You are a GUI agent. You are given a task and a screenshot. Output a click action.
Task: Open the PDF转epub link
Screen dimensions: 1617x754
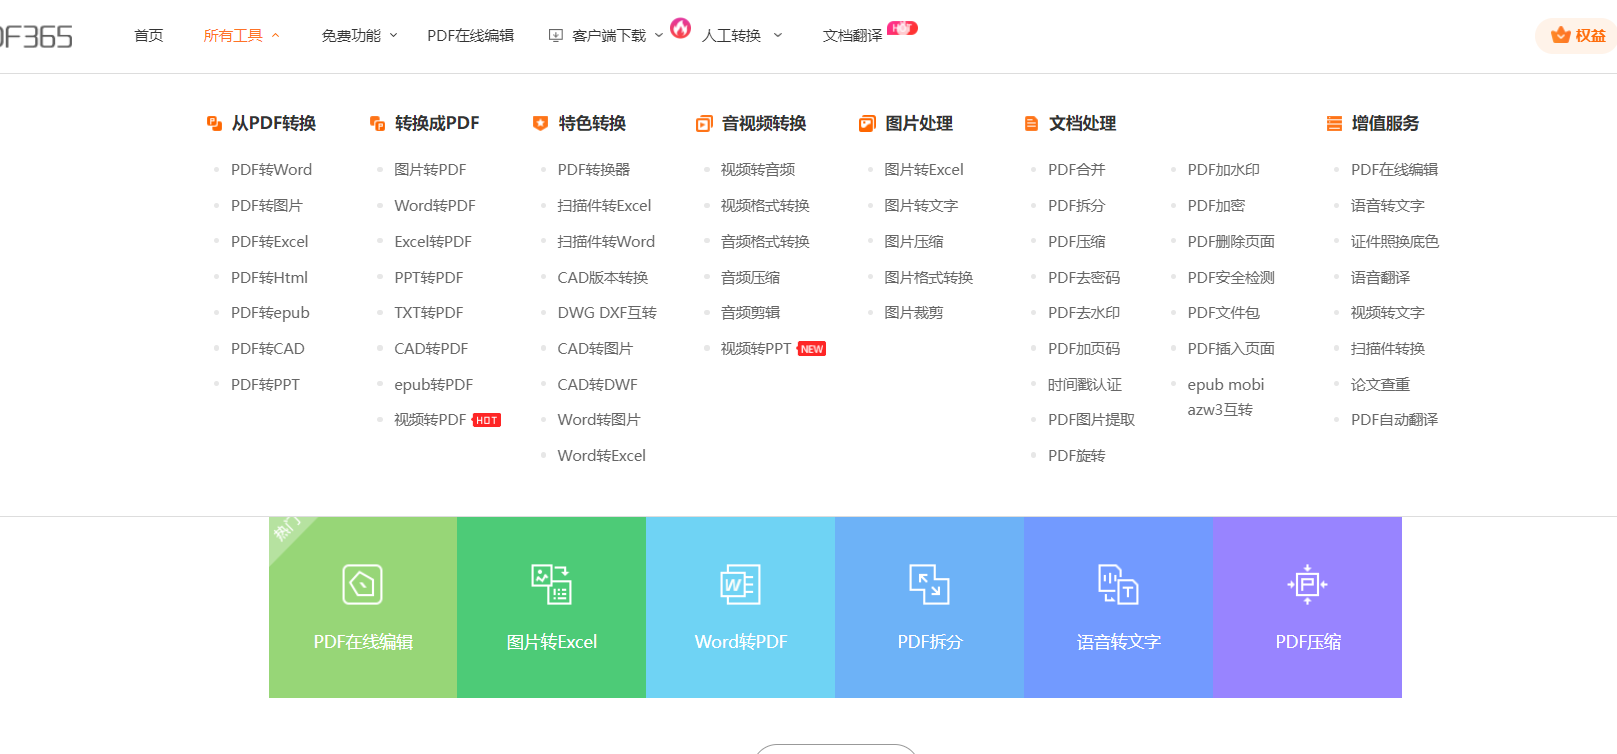tap(270, 313)
